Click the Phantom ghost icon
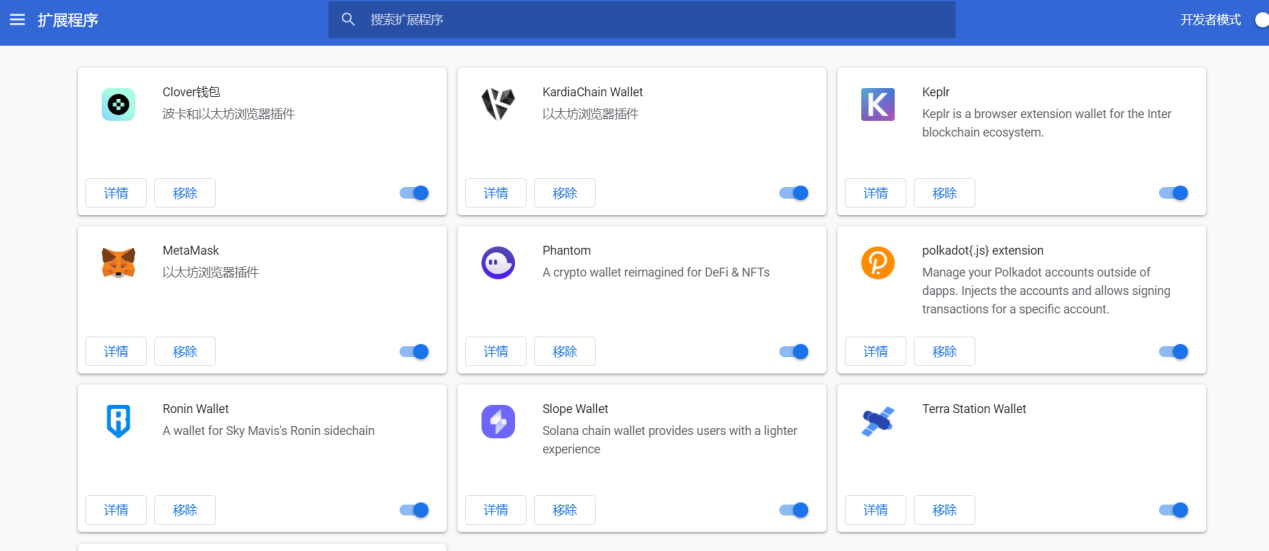 [498, 263]
